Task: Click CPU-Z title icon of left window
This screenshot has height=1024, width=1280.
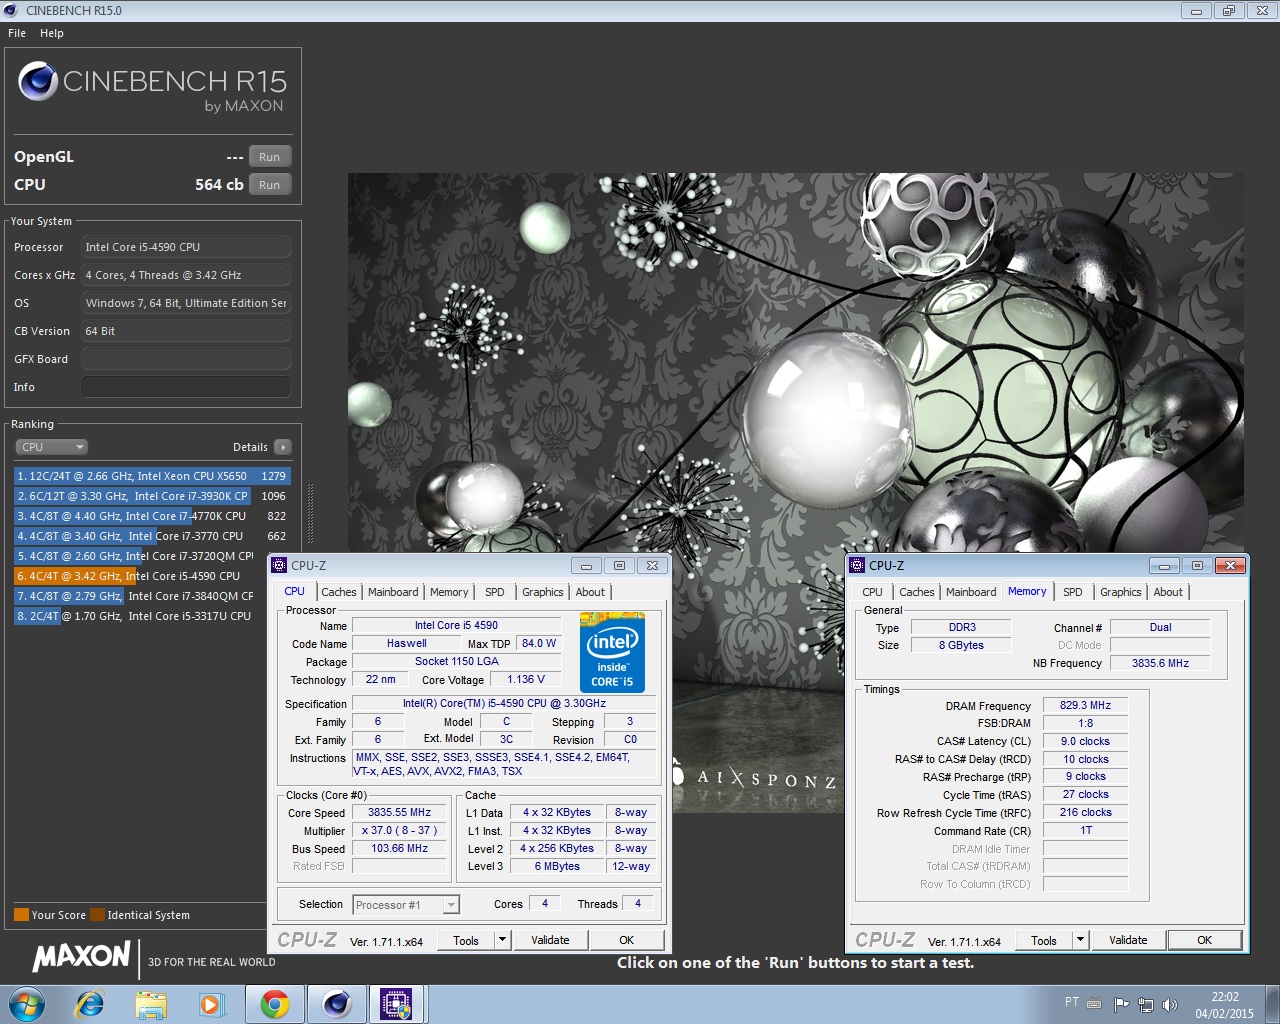Action: point(280,565)
